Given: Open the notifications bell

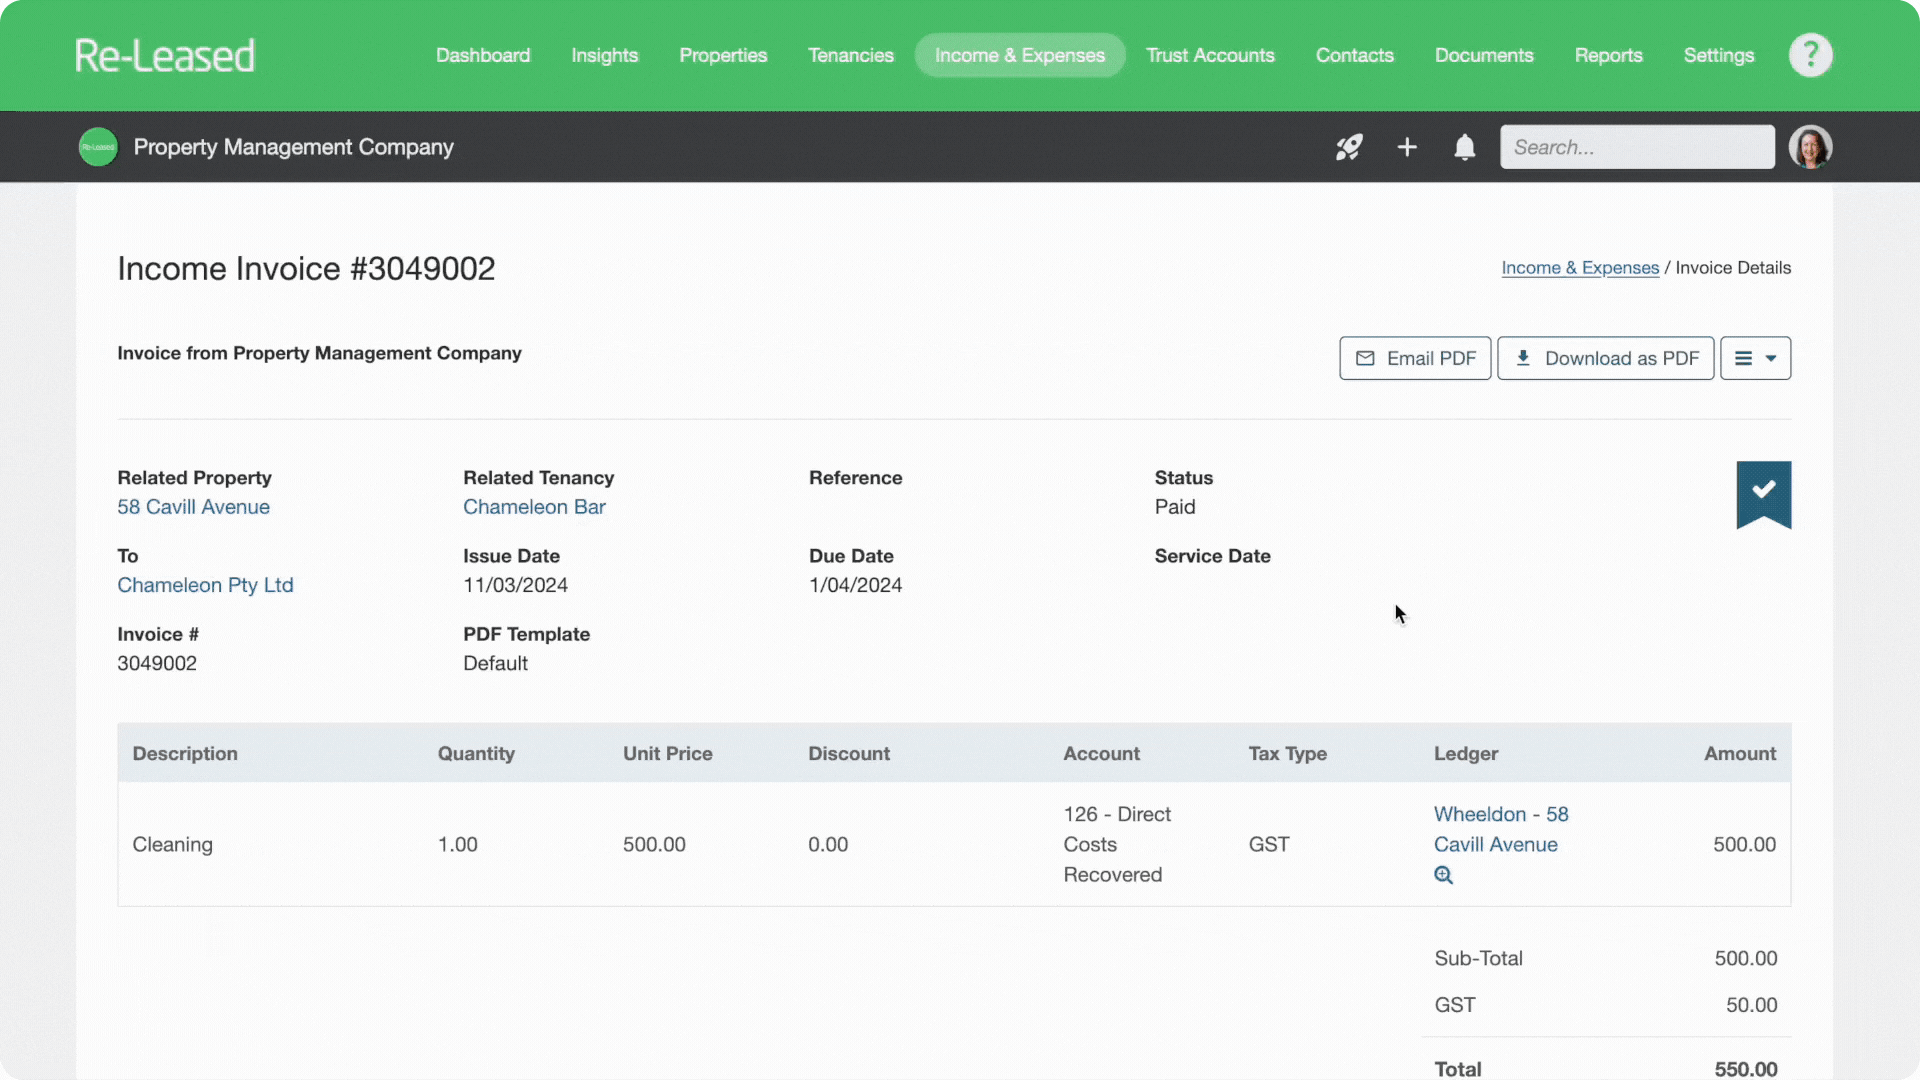Looking at the screenshot, I should (1464, 147).
